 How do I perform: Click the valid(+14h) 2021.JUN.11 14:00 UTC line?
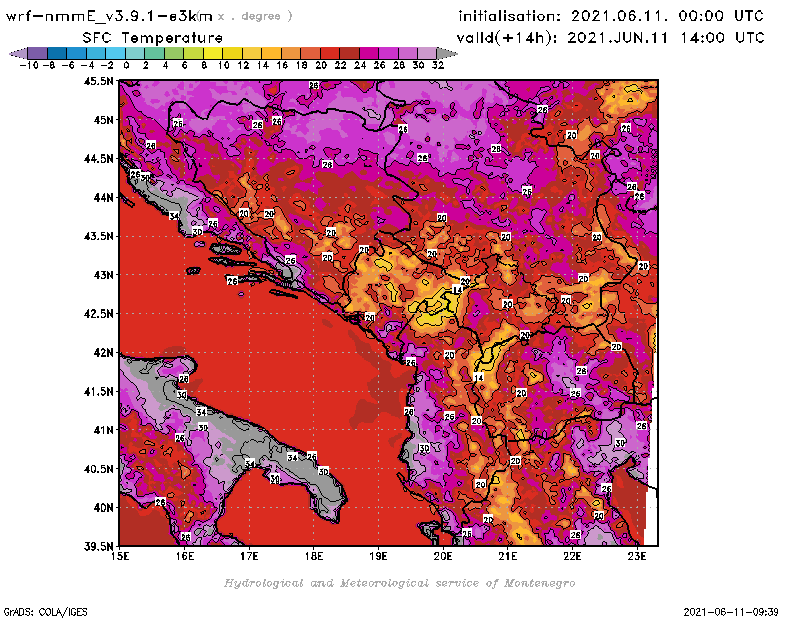(x=610, y=38)
